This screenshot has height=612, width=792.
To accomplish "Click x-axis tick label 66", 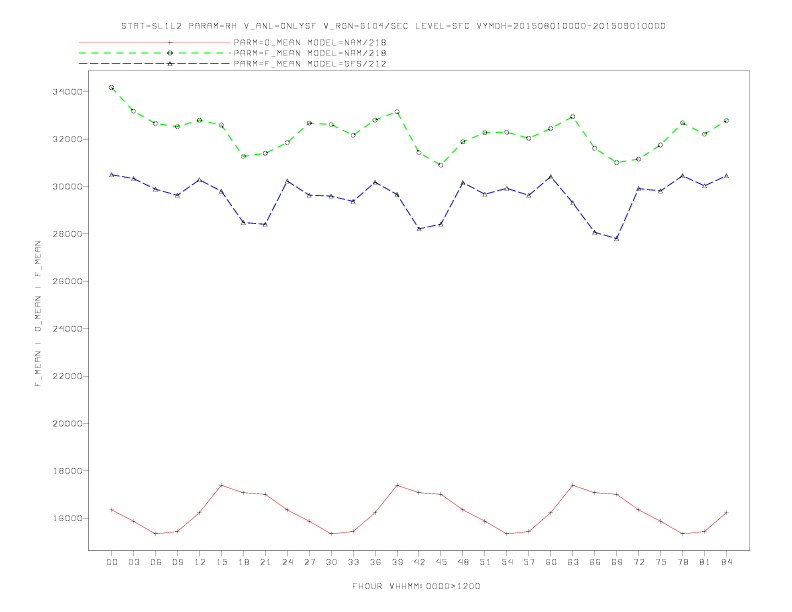I will [595, 562].
